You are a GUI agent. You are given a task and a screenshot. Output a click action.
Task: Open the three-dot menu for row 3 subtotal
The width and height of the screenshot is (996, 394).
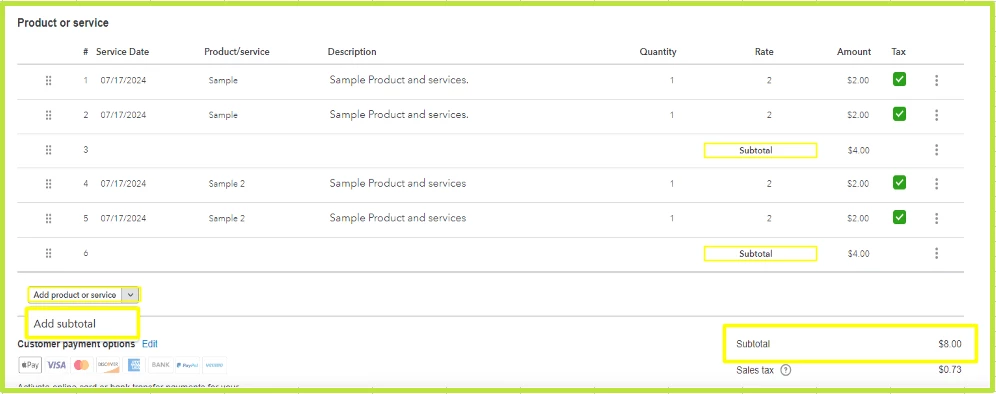pyautogui.click(x=936, y=150)
